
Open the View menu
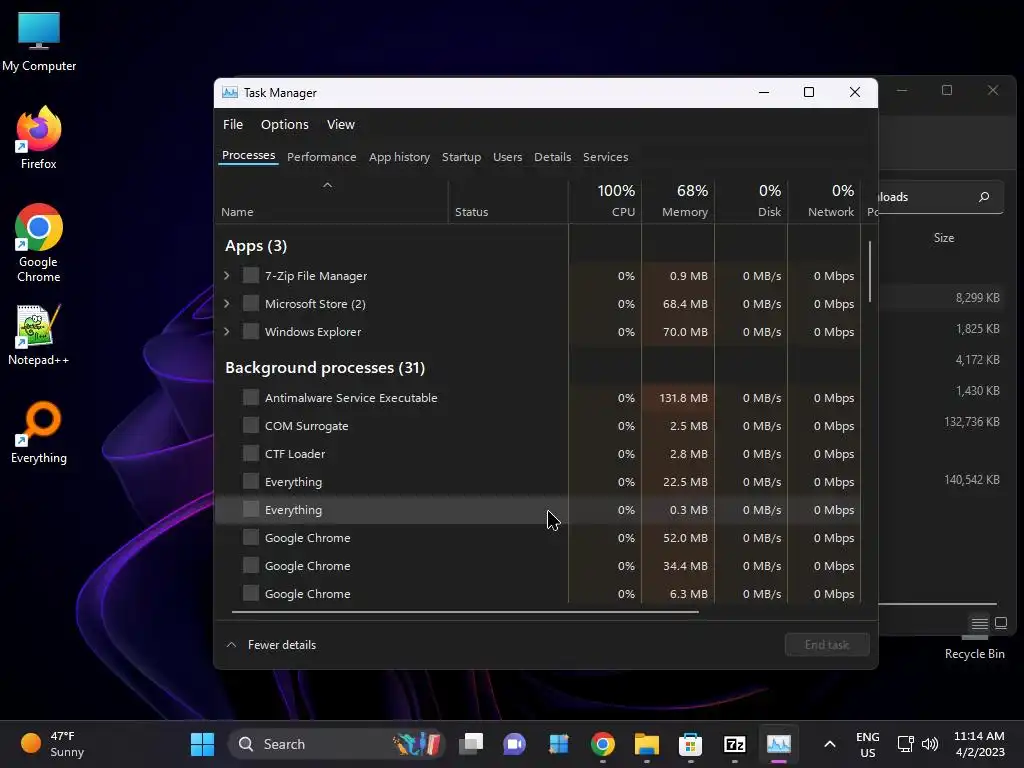[x=341, y=124]
